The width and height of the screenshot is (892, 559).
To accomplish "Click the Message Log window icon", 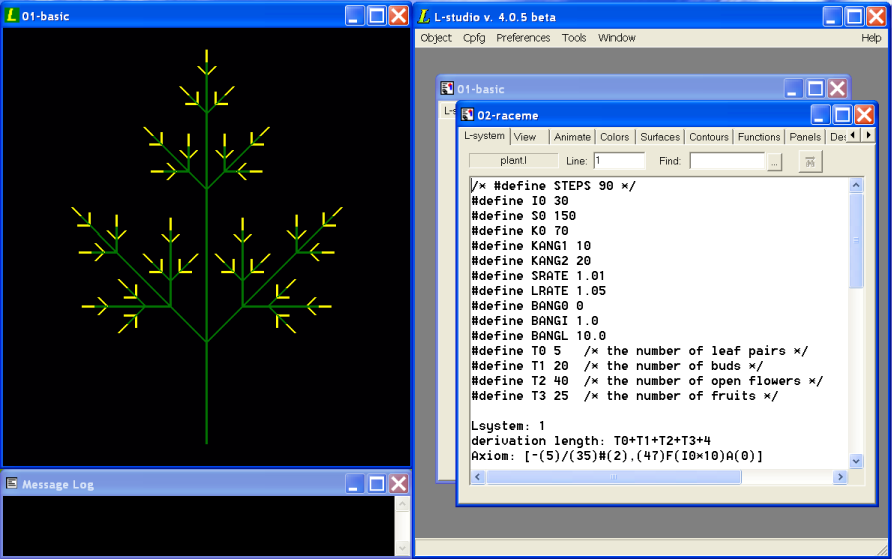I will pyautogui.click(x=11, y=483).
